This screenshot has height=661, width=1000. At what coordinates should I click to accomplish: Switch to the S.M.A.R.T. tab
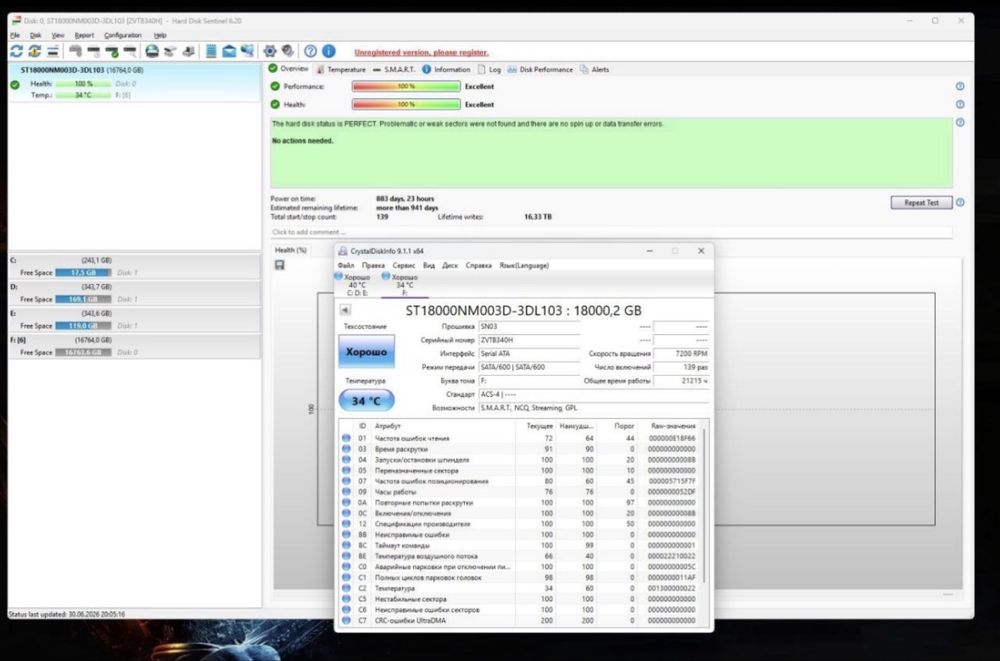click(x=393, y=70)
